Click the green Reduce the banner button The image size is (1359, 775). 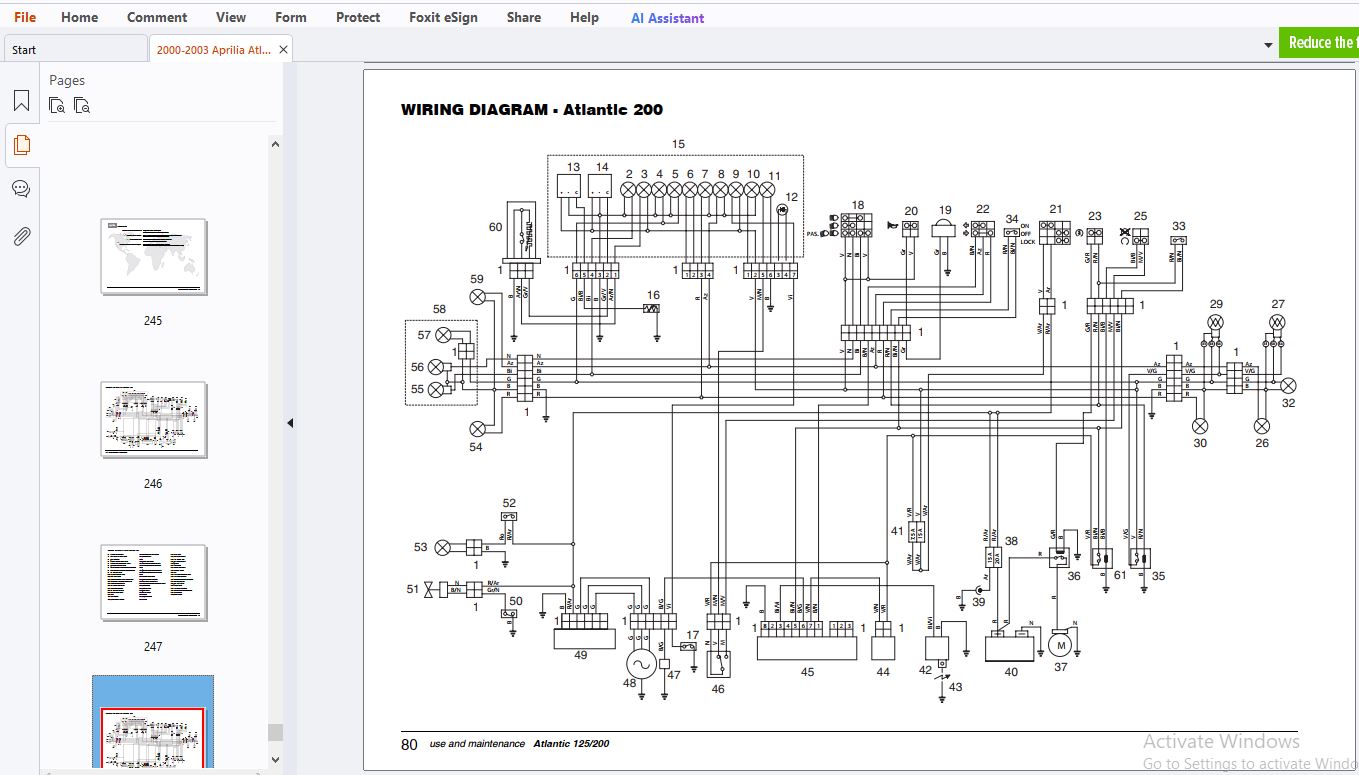click(x=1319, y=43)
